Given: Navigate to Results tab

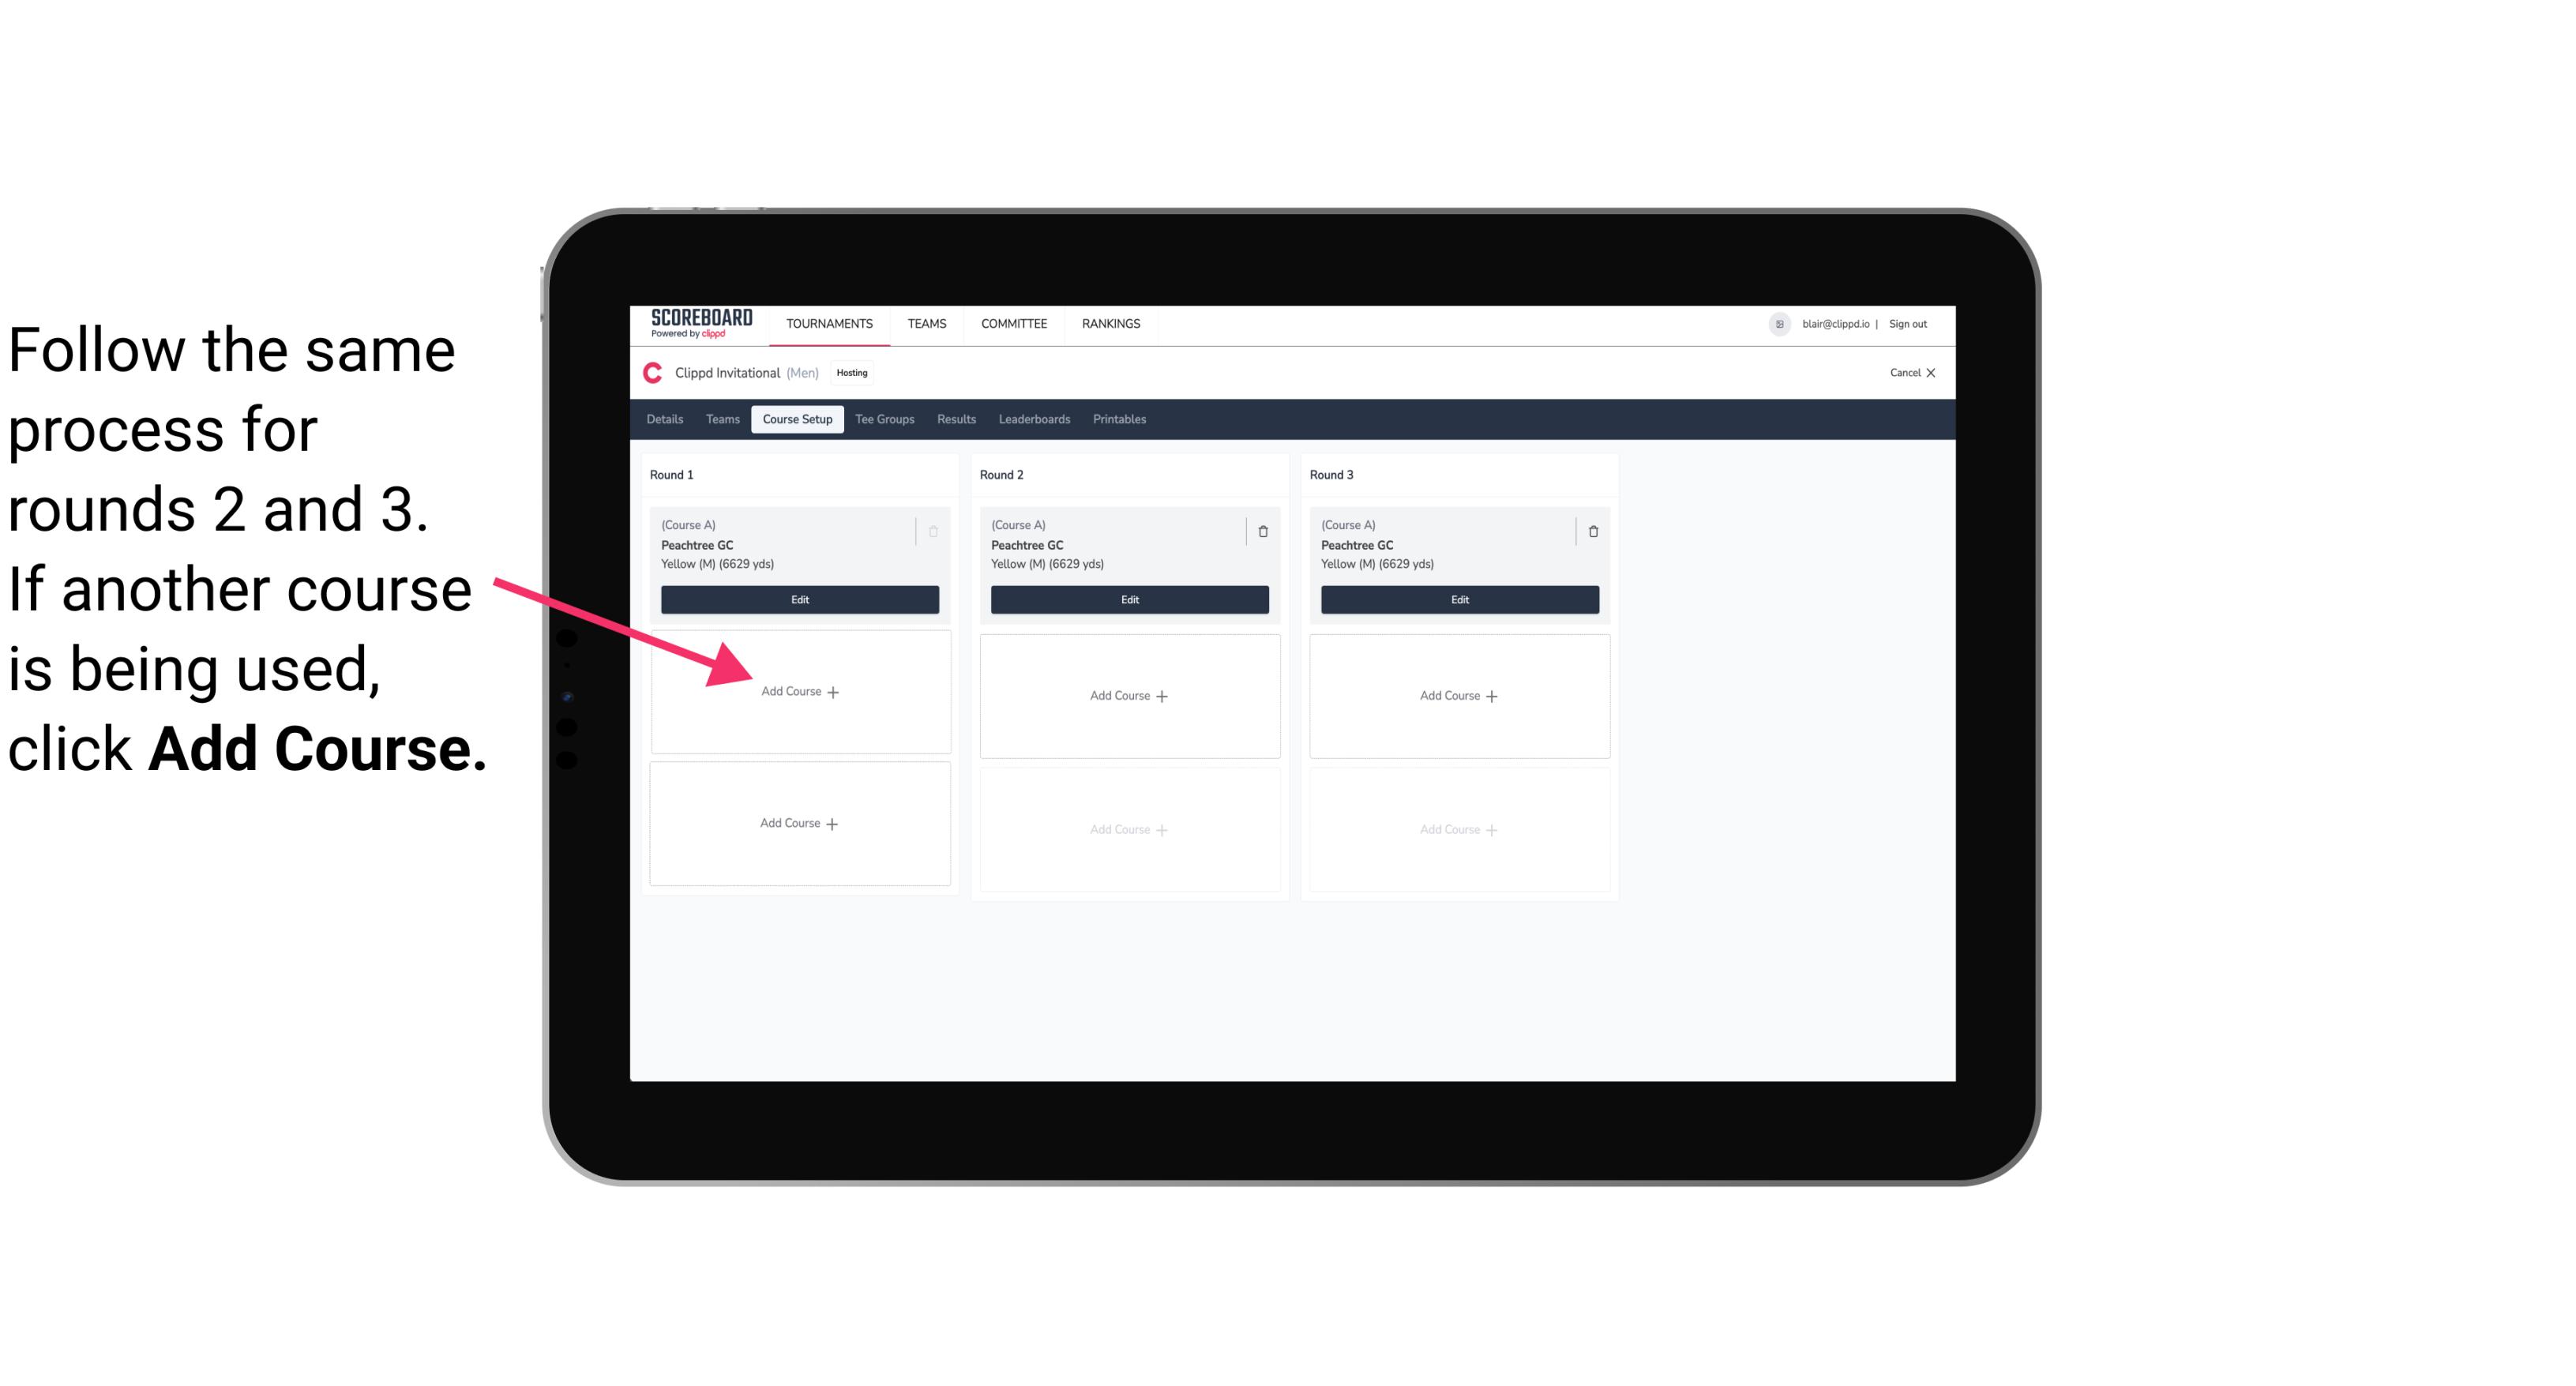Looking at the screenshot, I should tap(956, 419).
